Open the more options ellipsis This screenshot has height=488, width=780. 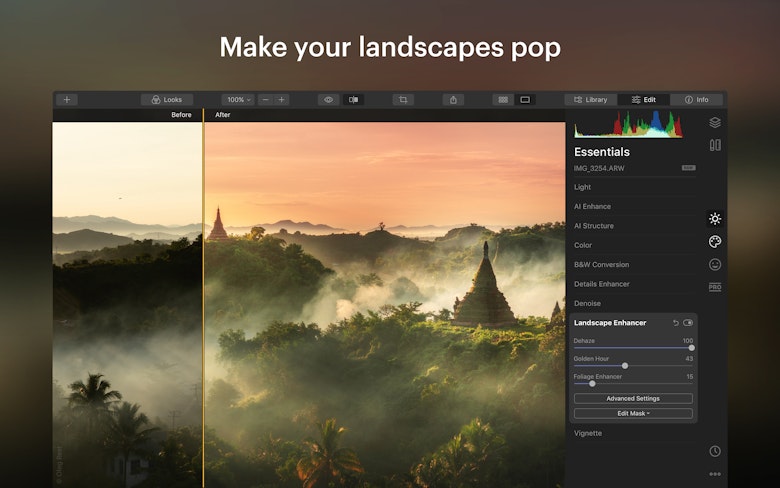click(715, 474)
